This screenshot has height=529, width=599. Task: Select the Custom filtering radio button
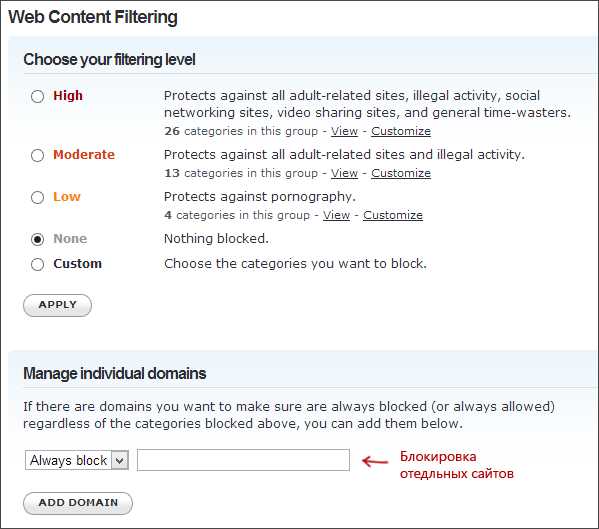pyautogui.click(x=37, y=264)
